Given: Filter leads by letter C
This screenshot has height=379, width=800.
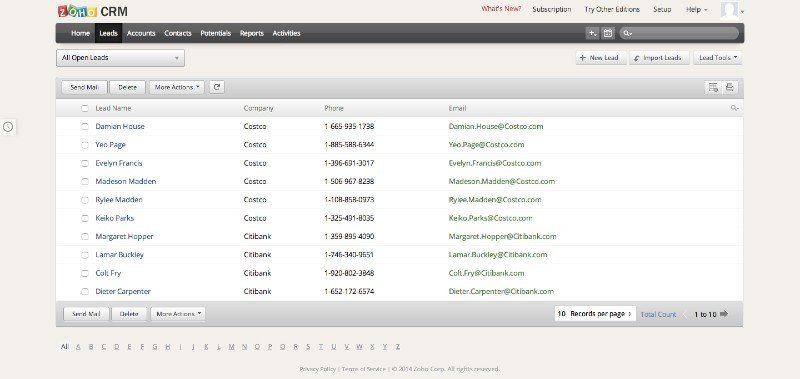Looking at the screenshot, I should (104, 346).
